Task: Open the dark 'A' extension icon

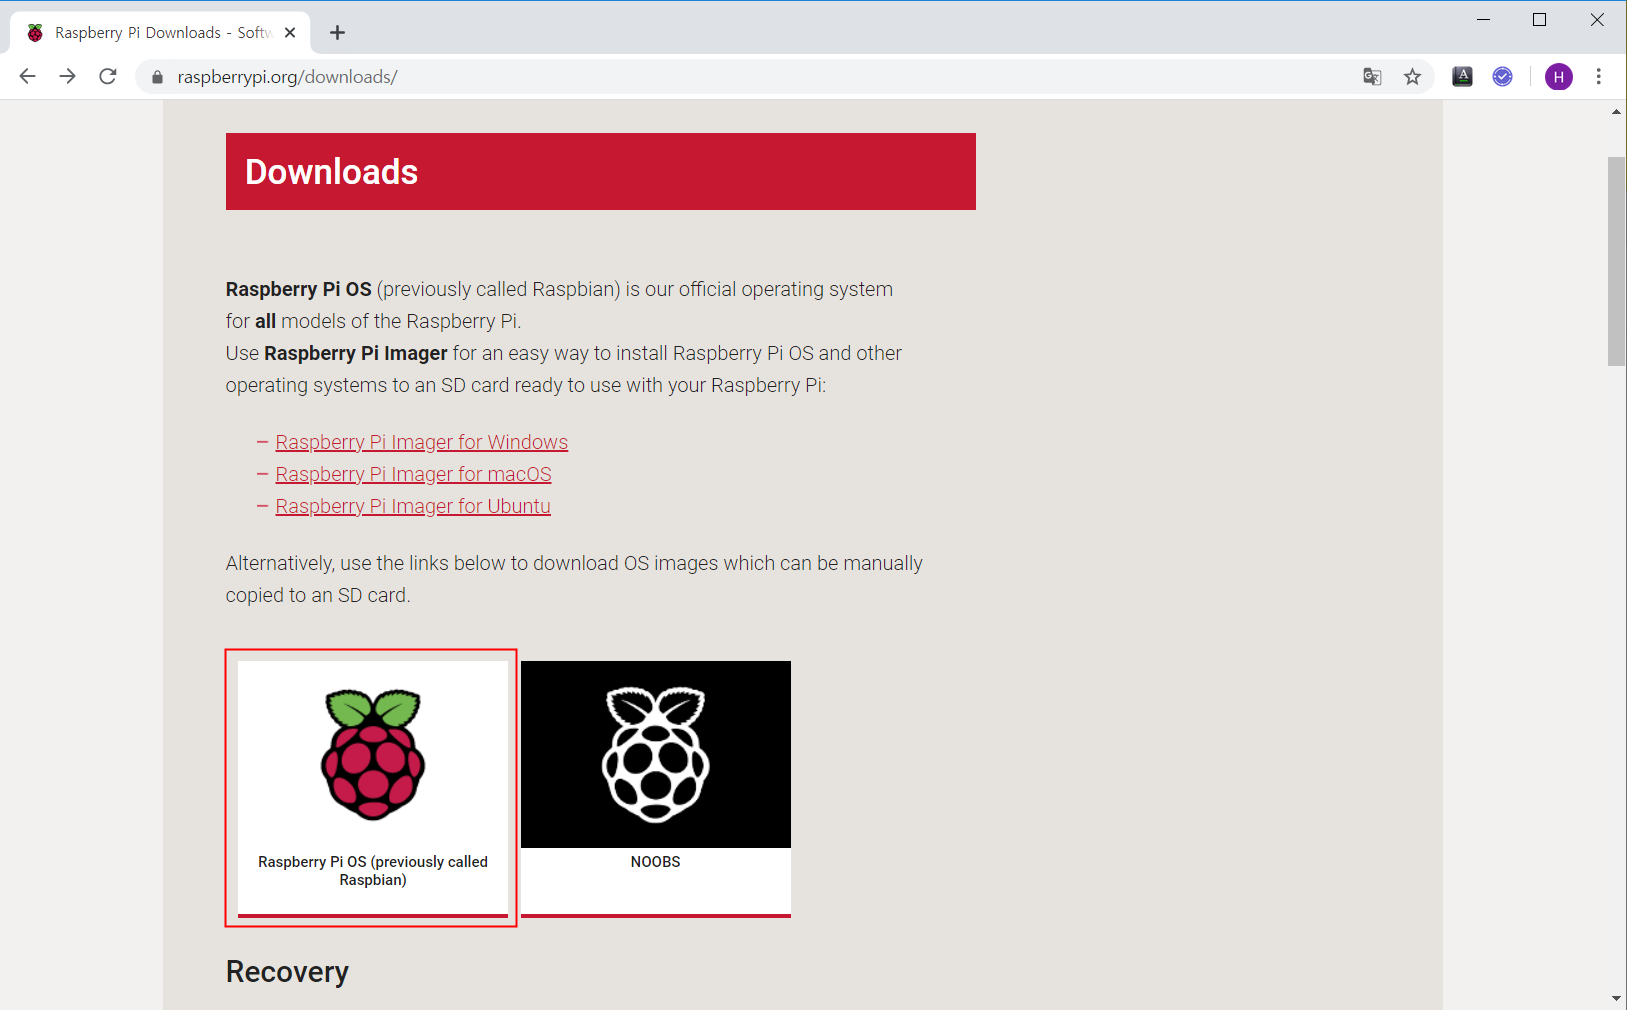Action: pyautogui.click(x=1462, y=77)
